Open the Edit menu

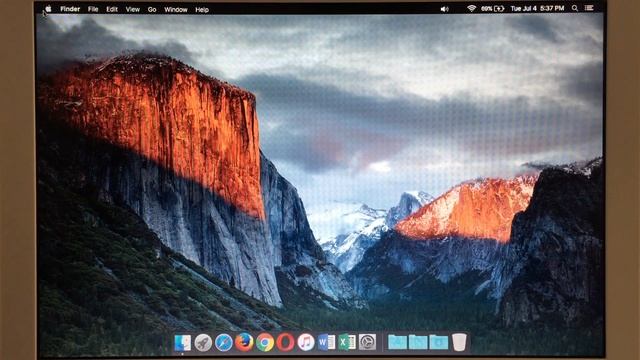tap(112, 9)
